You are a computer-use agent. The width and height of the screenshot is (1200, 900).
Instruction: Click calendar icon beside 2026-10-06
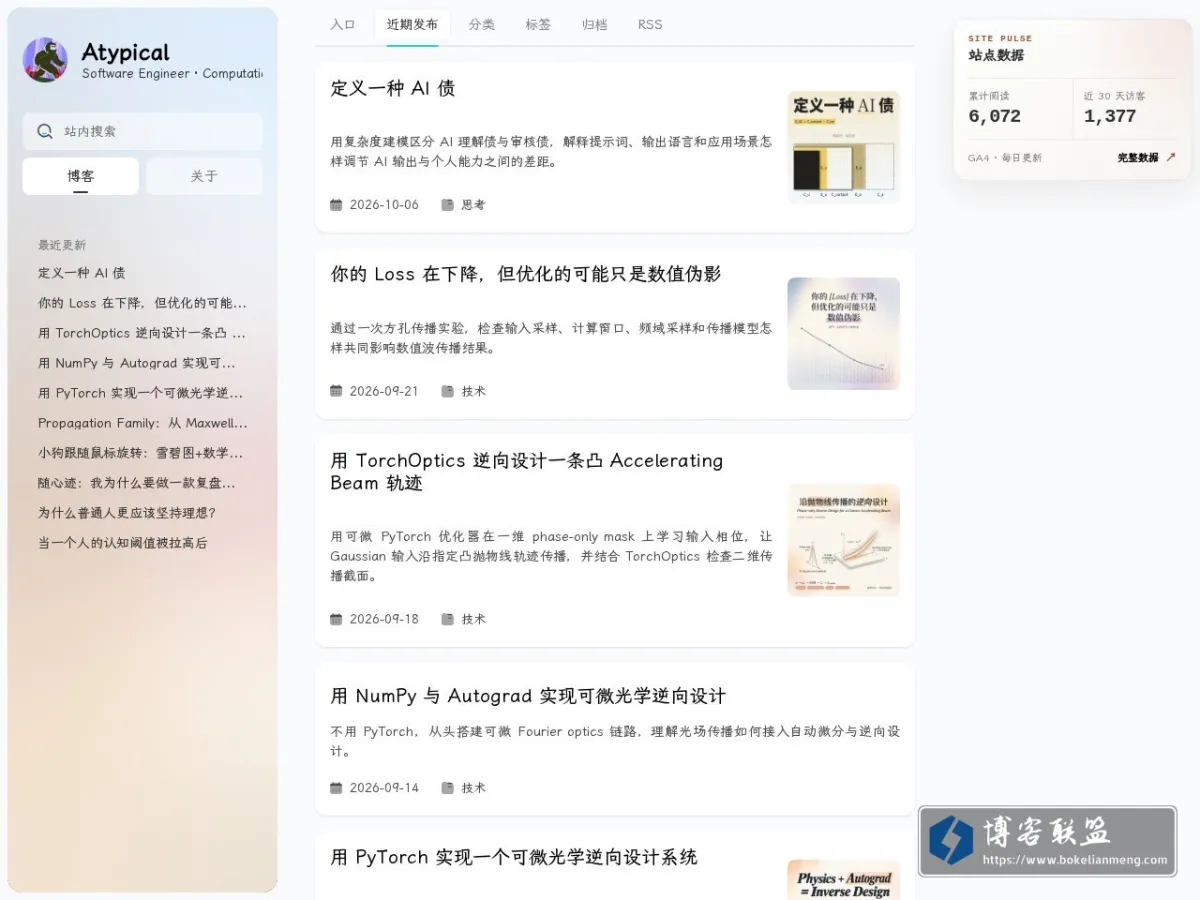(336, 205)
